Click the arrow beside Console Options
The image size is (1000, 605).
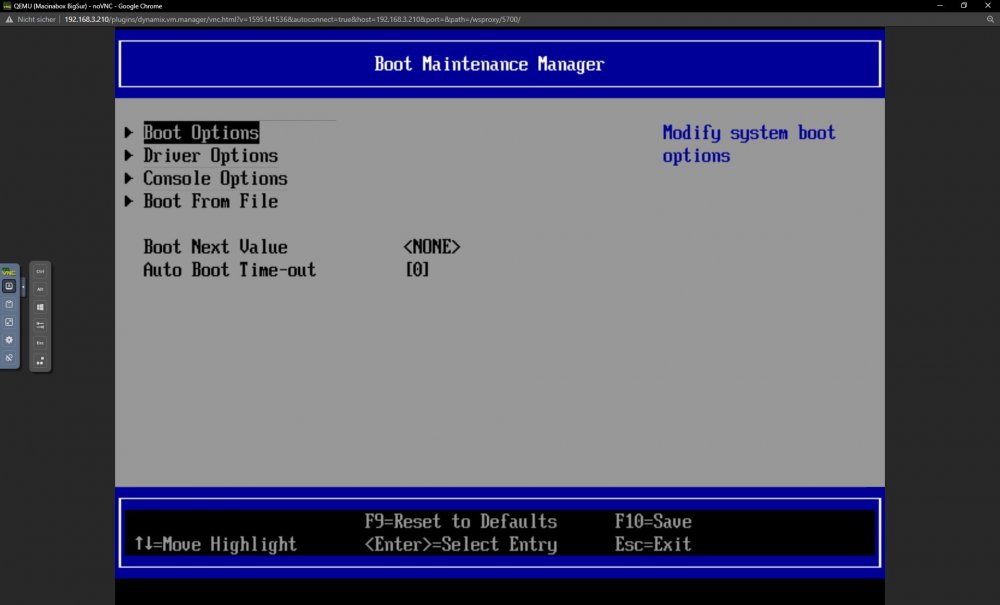point(129,179)
